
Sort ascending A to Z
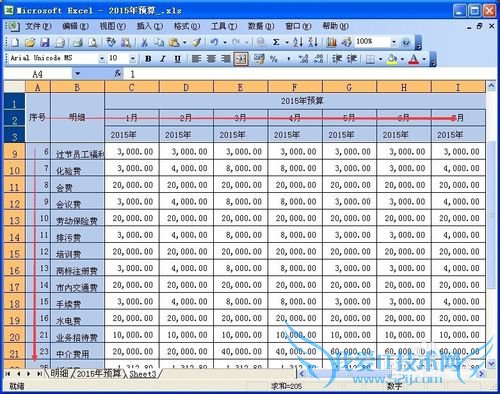298,42
